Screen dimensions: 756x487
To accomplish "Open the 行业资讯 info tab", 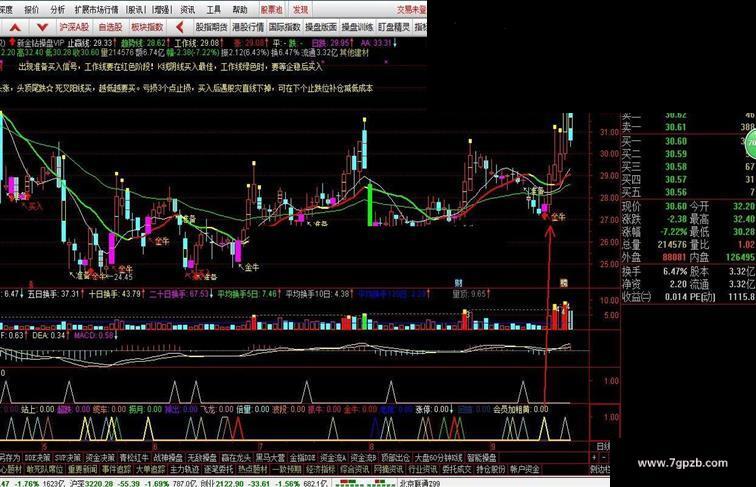I will (x=423, y=469).
